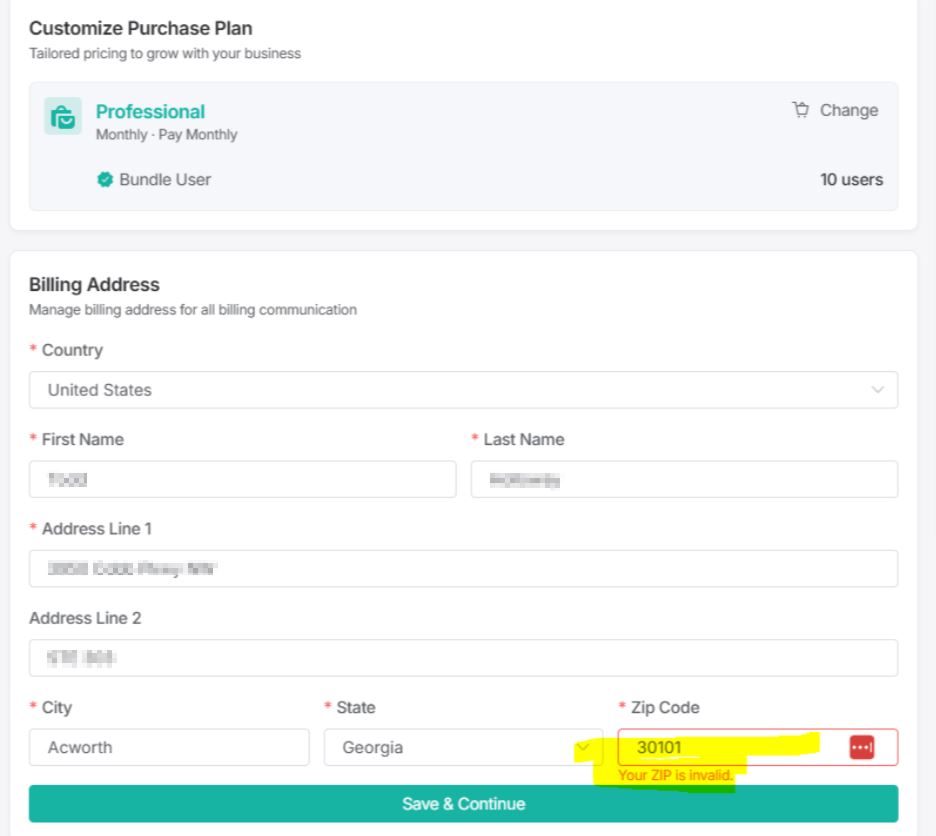Image resolution: width=936 pixels, height=836 pixels.
Task: Open the State dropdown showing Georgia
Action: coord(450,747)
